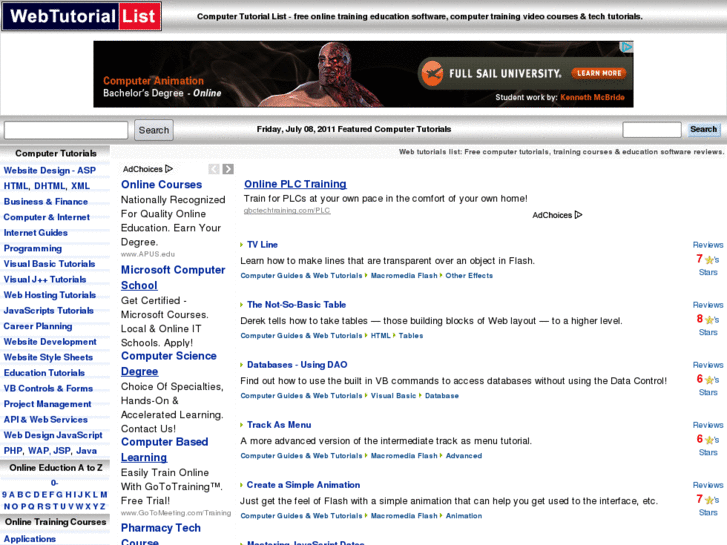Viewport: 727px width, 545px height.
Task: Open HTML, DHTML, XML category
Action: click(x=47, y=186)
